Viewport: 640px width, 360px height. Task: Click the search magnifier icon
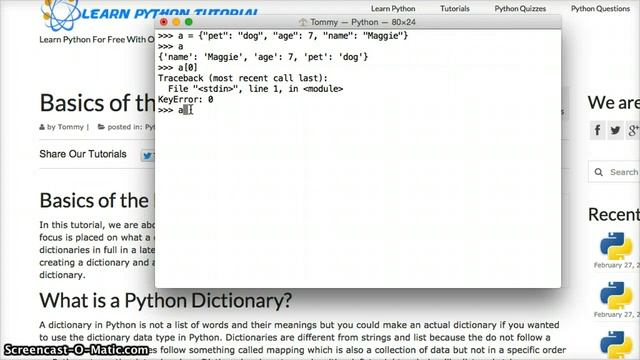(x=598, y=172)
